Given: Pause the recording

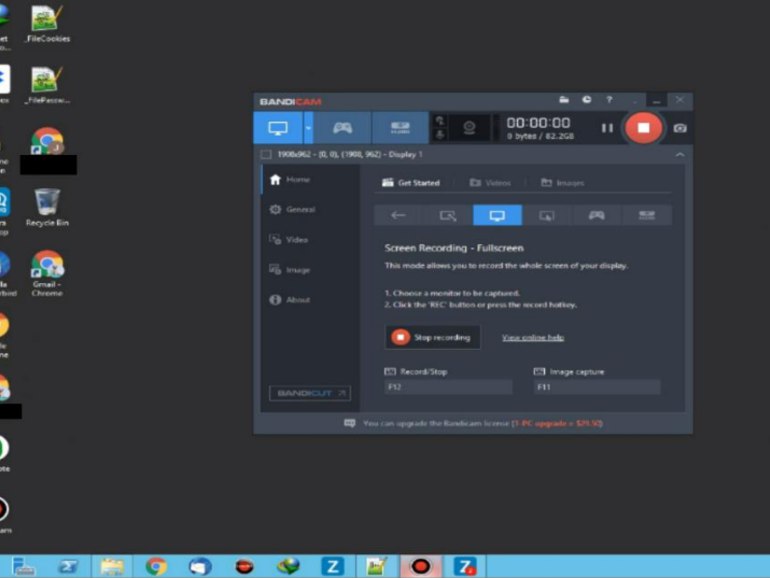Looking at the screenshot, I should click(607, 128).
